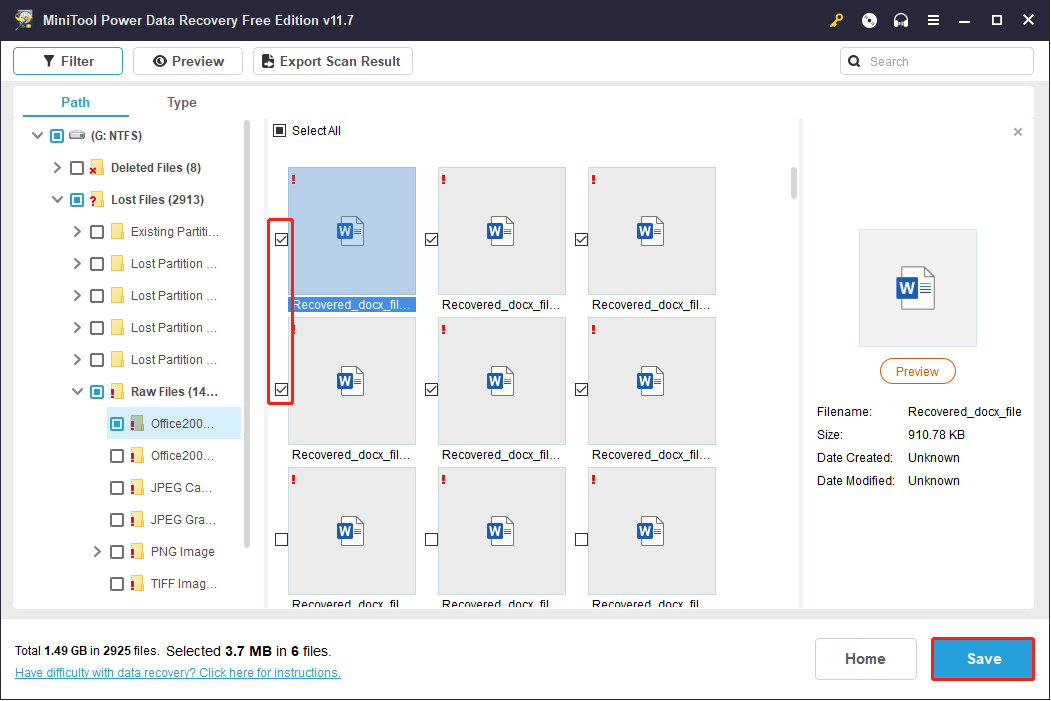Open the data recovery instructions link
This screenshot has width=1051, height=701.
point(177,672)
